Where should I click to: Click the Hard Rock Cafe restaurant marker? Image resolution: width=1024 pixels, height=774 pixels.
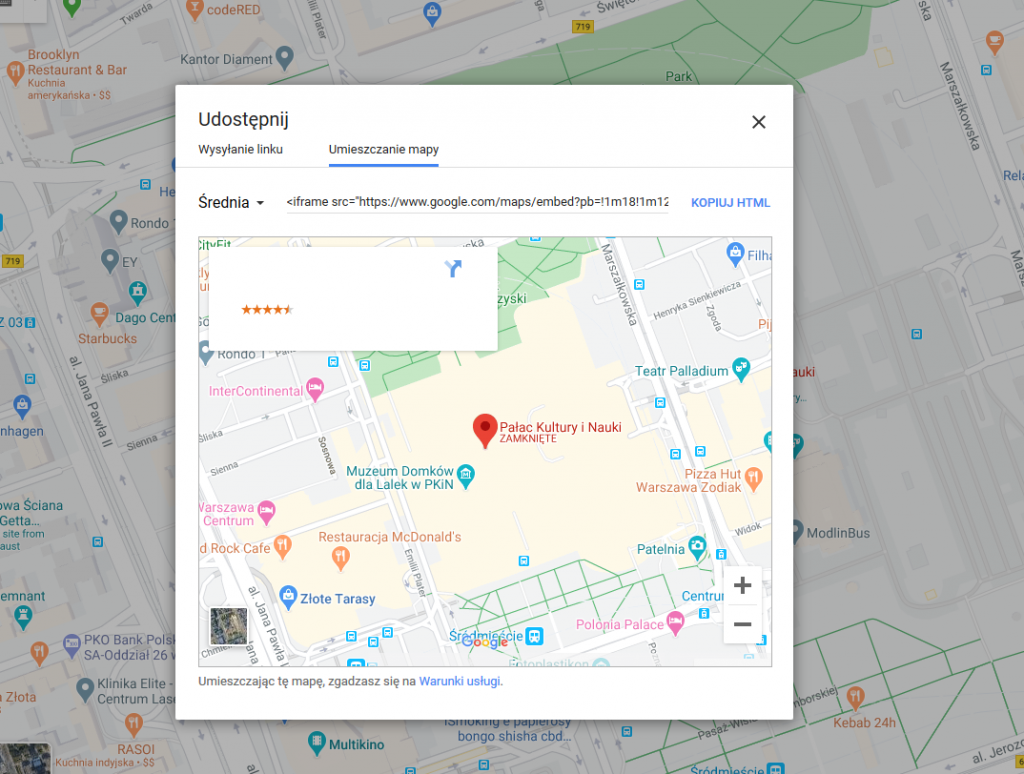282,546
